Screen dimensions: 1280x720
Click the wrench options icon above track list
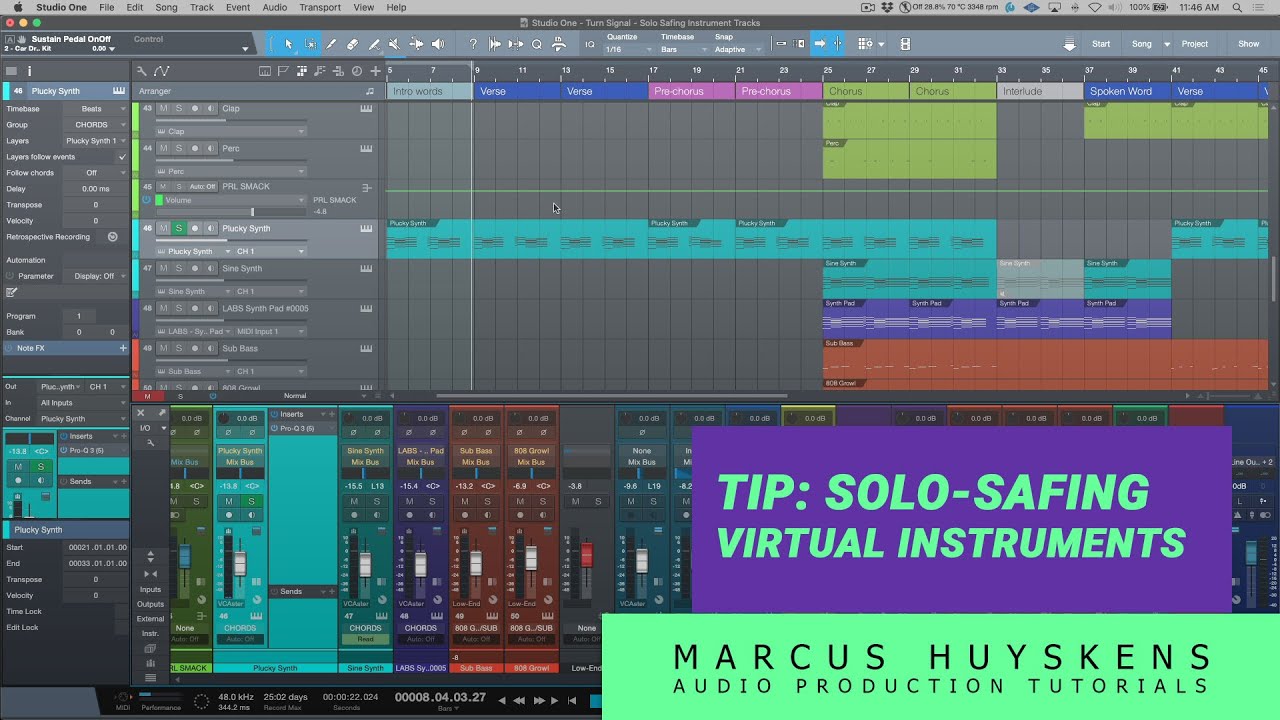[x=141, y=71]
